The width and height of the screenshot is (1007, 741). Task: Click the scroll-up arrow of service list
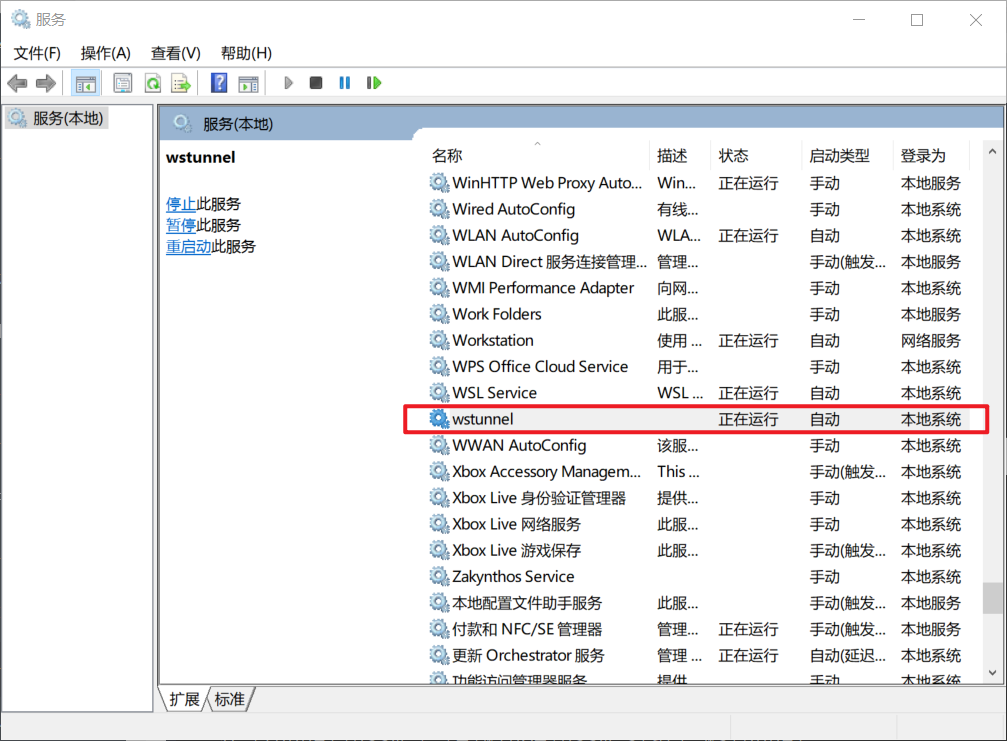(x=993, y=152)
